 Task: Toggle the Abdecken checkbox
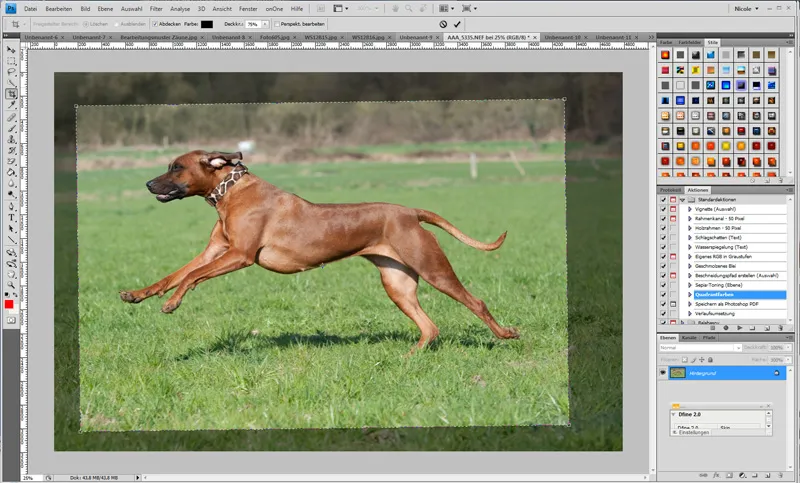(x=156, y=24)
